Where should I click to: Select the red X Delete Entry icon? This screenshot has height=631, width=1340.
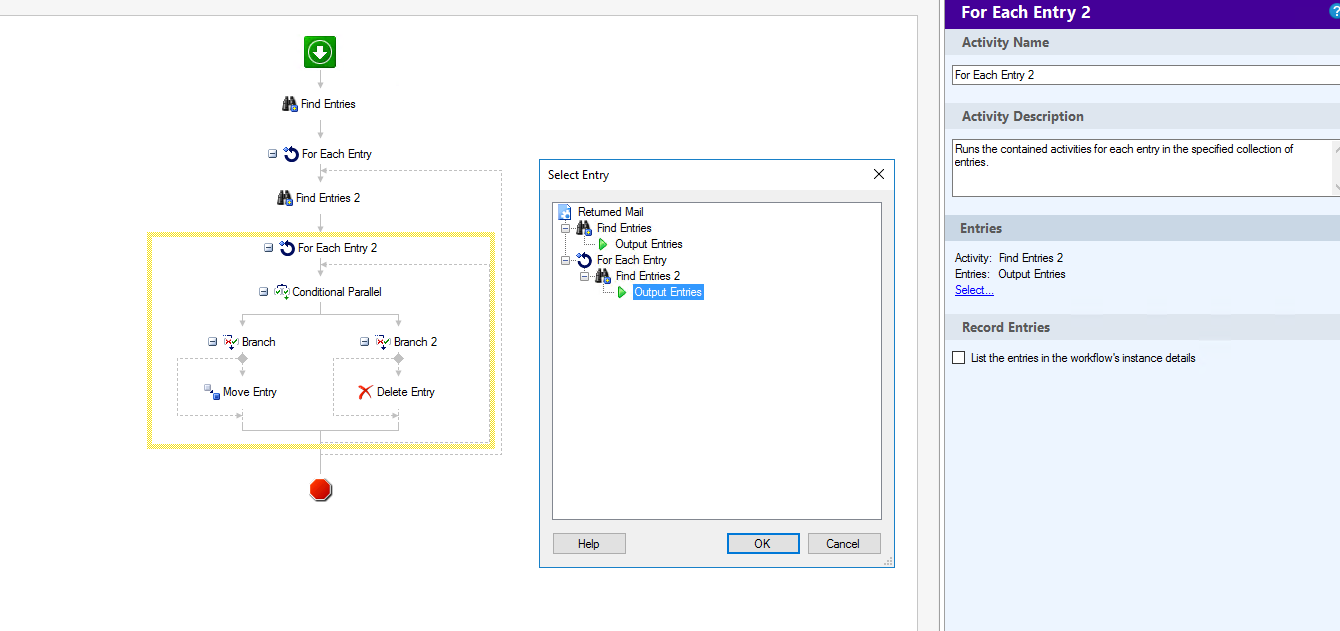pos(365,392)
